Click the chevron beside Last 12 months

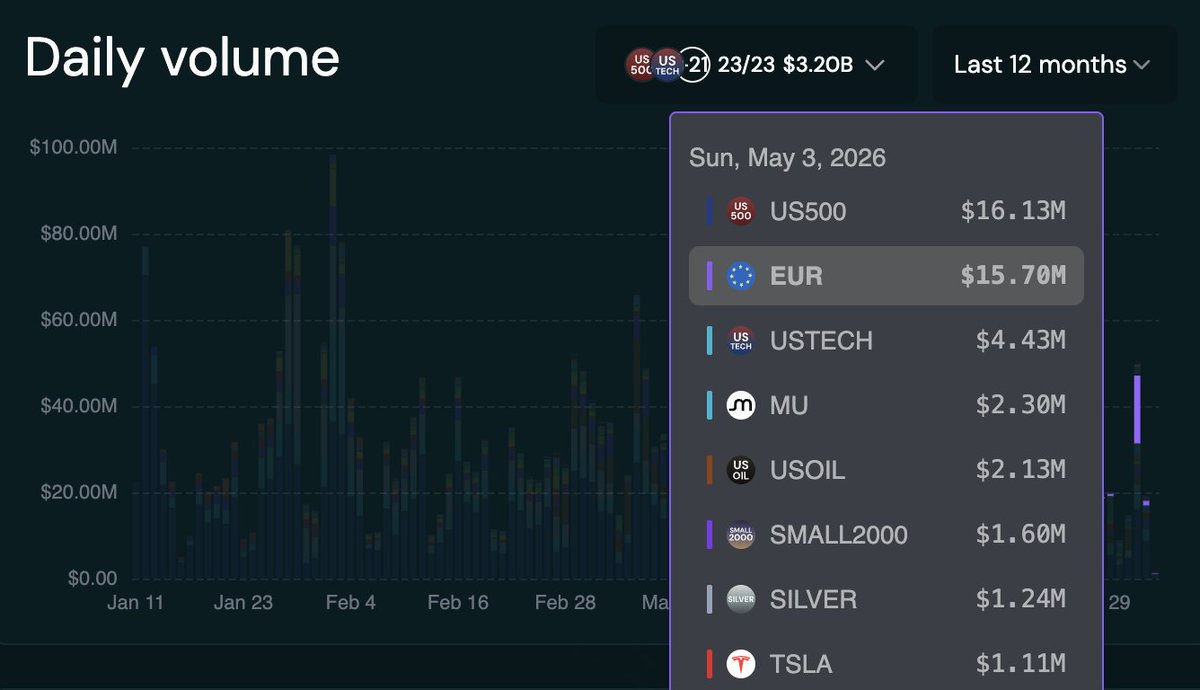(1141, 66)
